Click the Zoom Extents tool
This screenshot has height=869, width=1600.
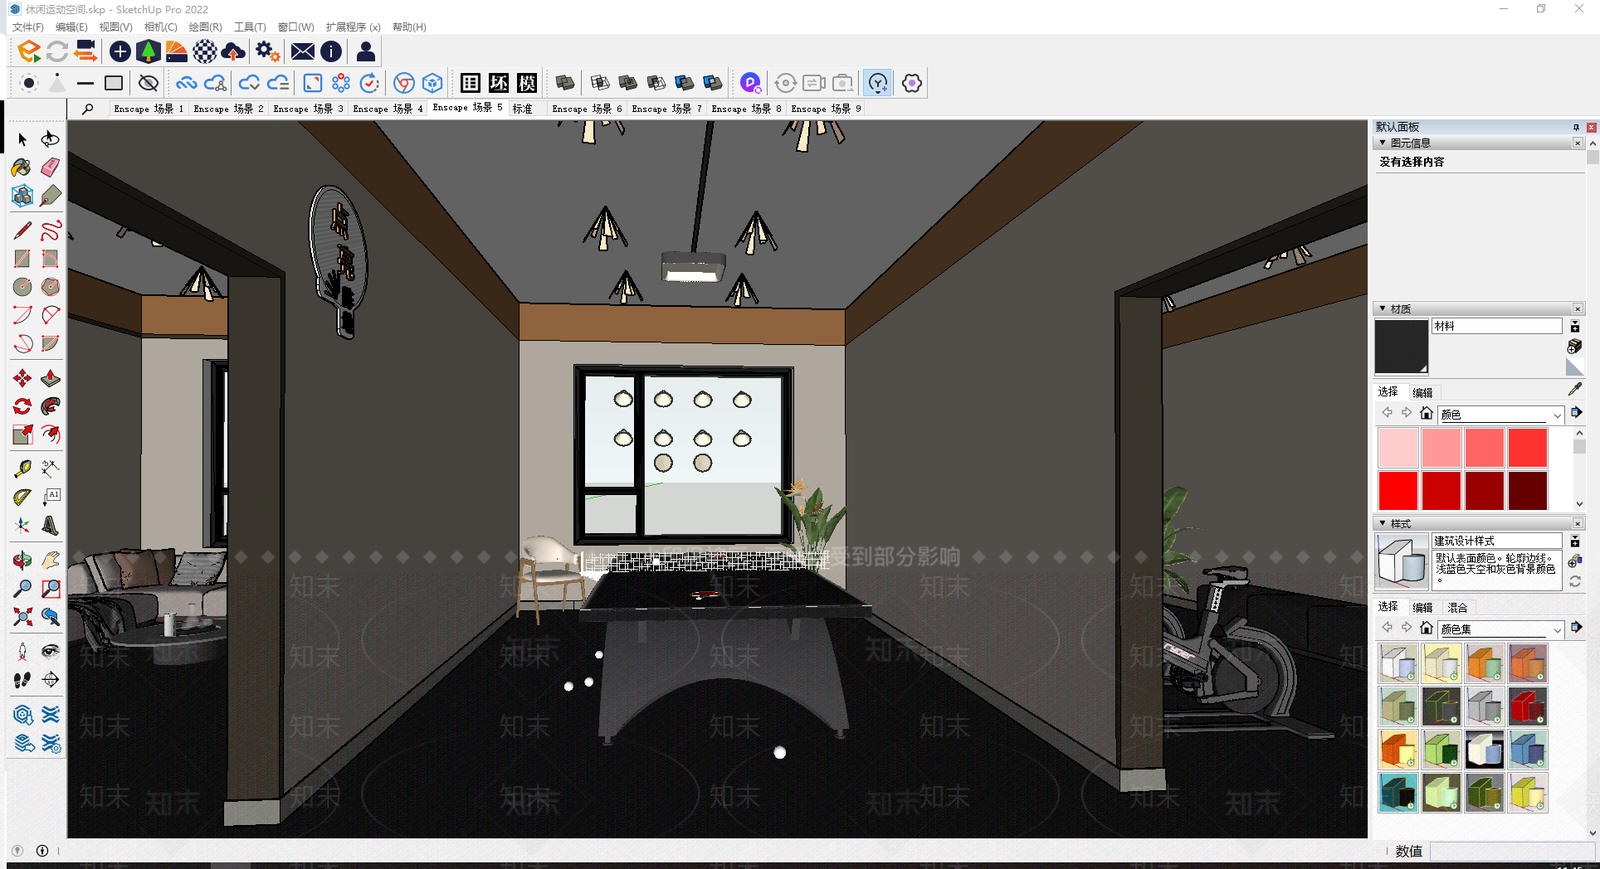pos(22,616)
